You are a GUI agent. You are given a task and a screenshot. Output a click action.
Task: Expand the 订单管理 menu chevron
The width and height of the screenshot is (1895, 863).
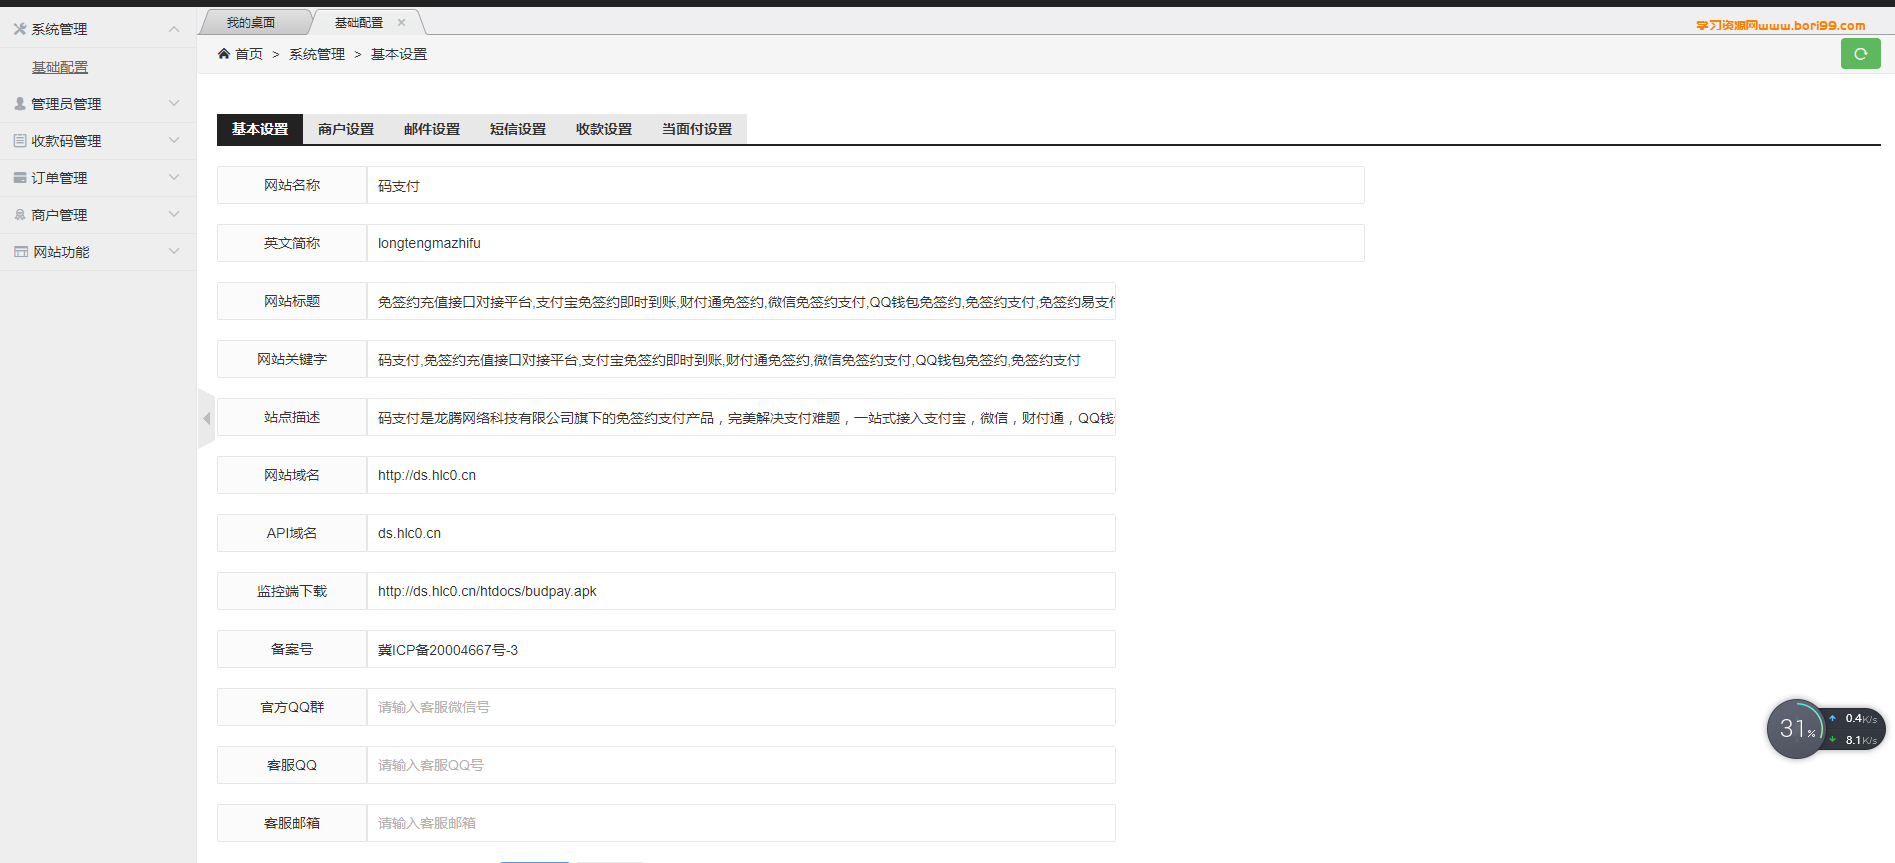tap(174, 177)
